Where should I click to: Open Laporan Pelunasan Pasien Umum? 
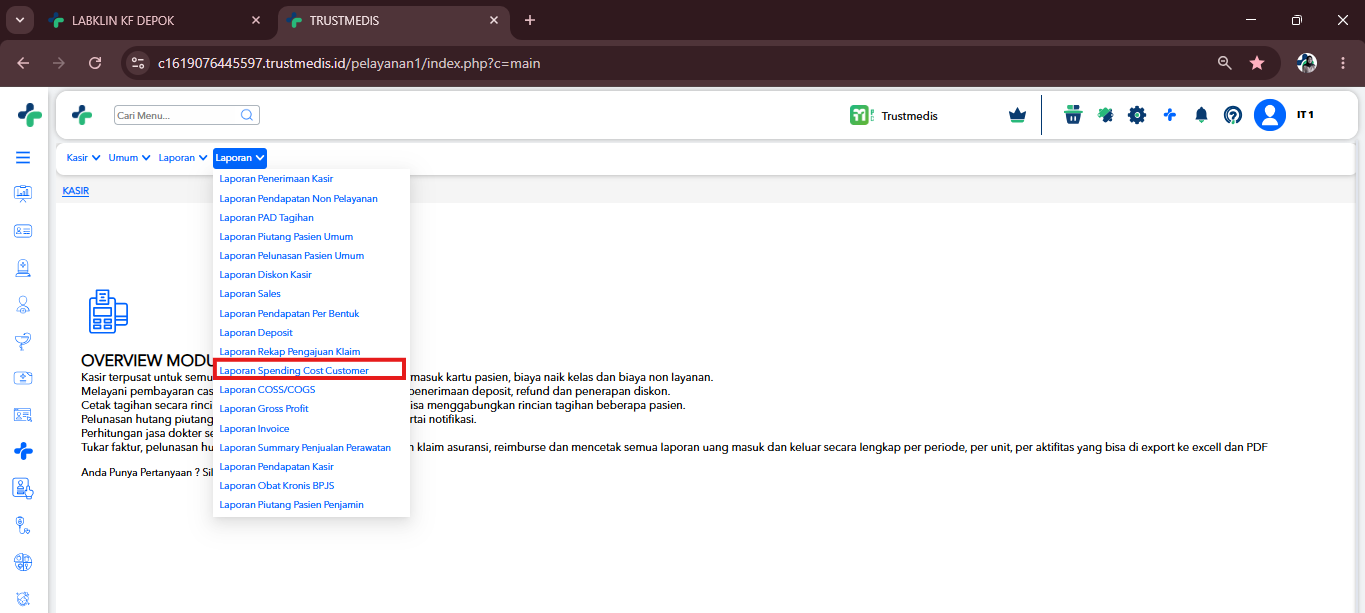tap(291, 256)
